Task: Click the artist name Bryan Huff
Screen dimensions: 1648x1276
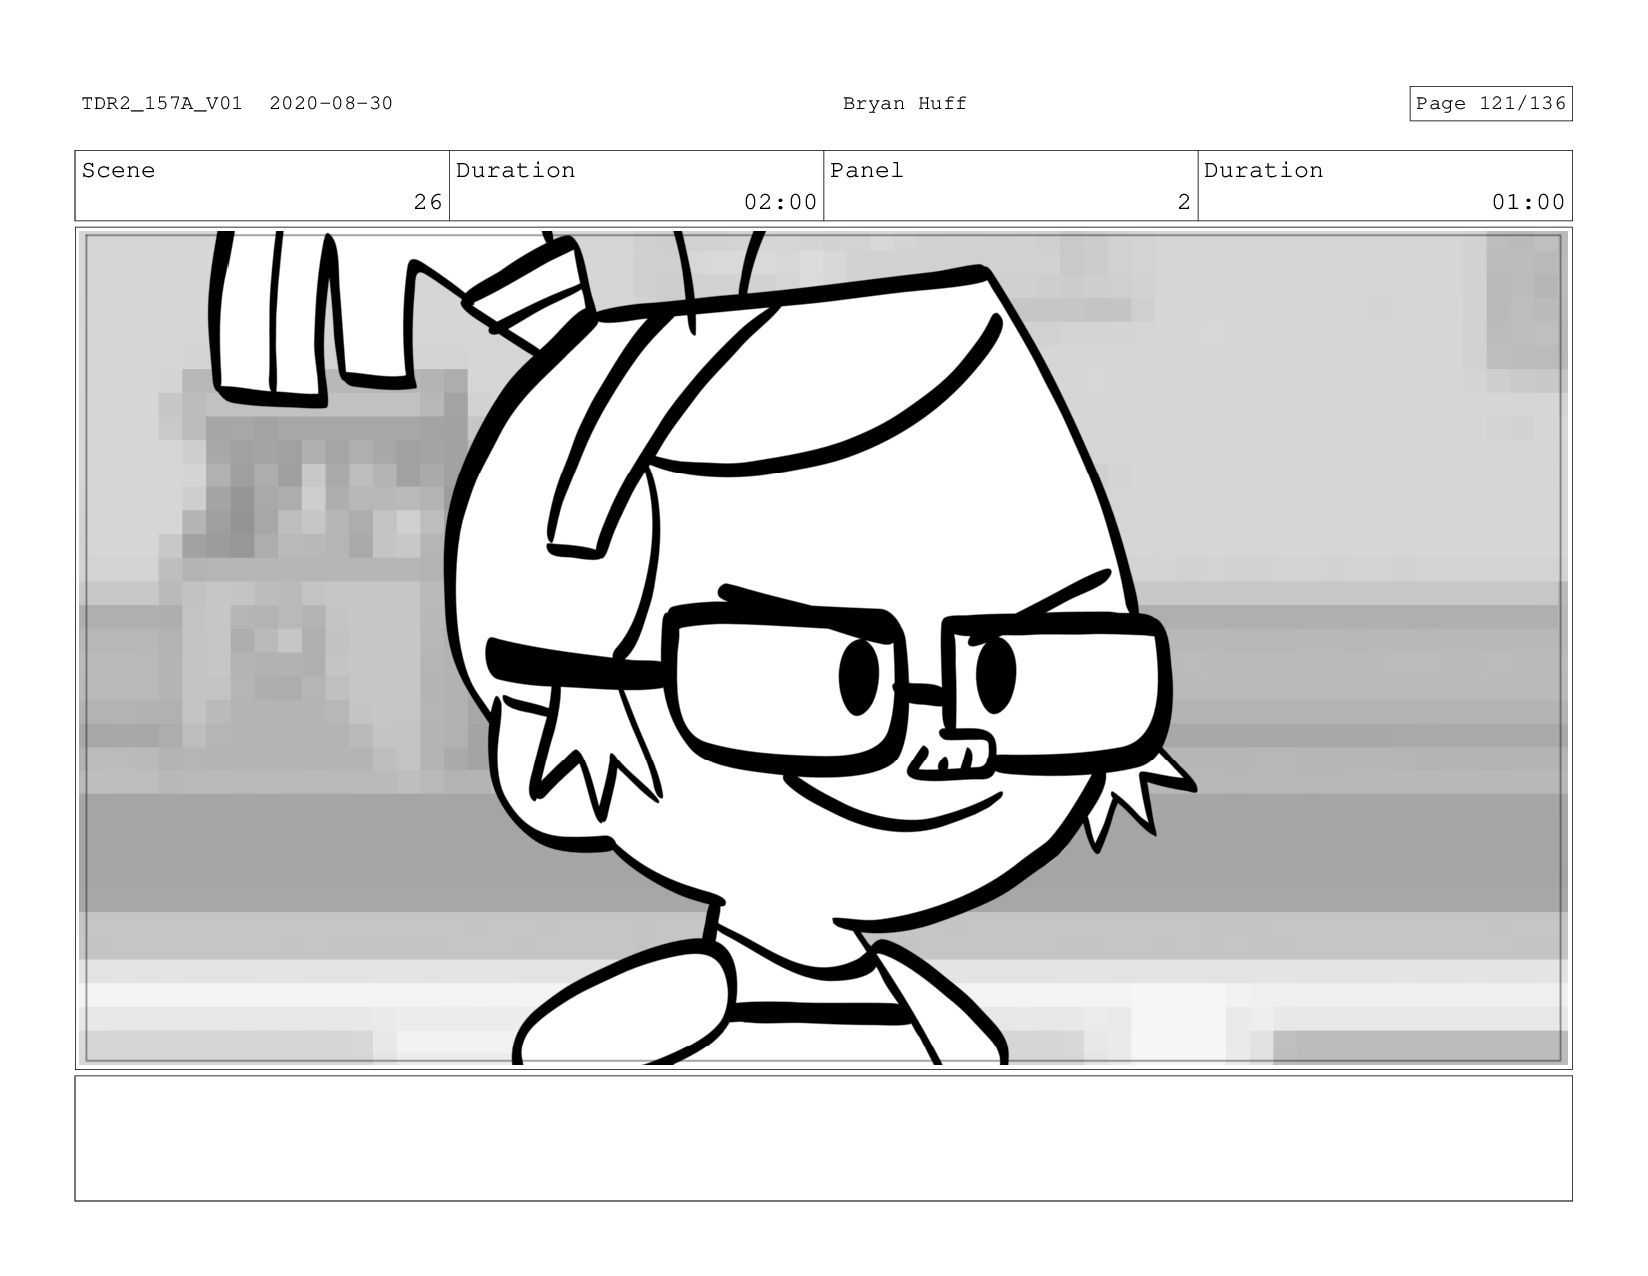Action: tap(904, 104)
